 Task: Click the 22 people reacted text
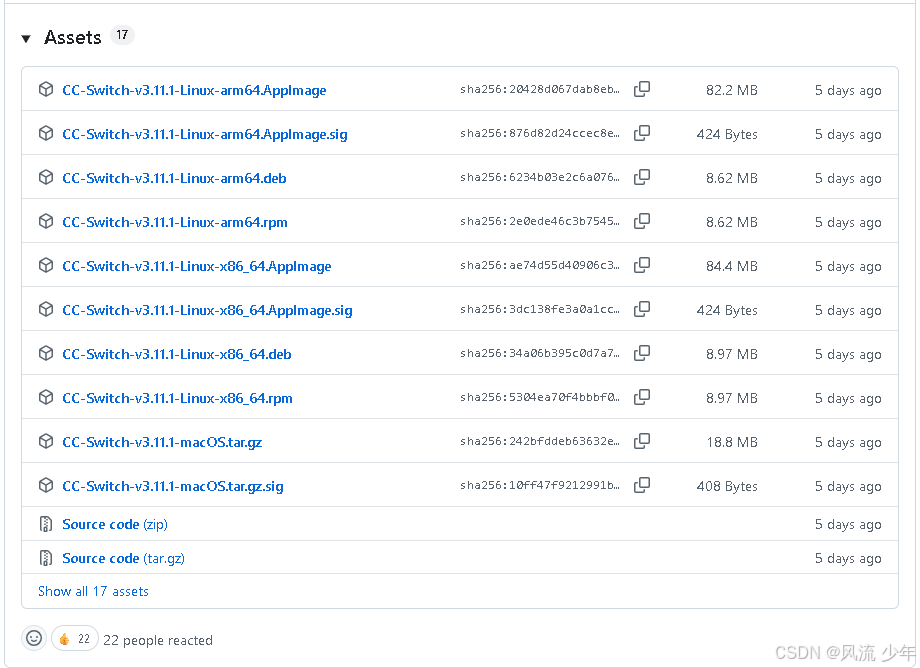click(x=158, y=640)
